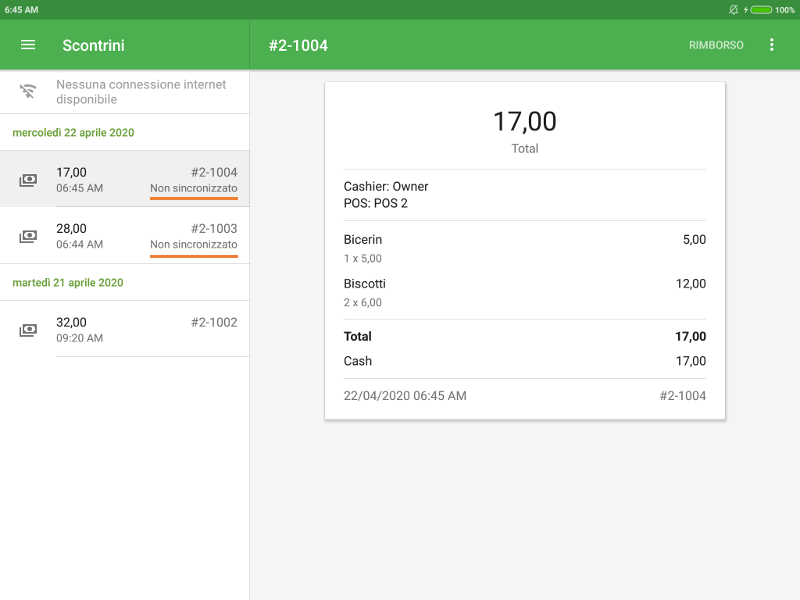Click the charging bolt icon in status bar

(x=745, y=9)
